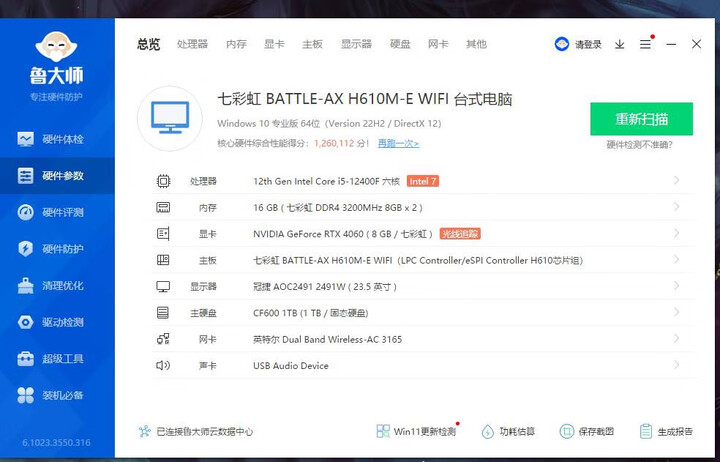Image resolution: width=720 pixels, height=462 pixels.
Task: Click the 再测一次 link
Action: (x=398, y=143)
